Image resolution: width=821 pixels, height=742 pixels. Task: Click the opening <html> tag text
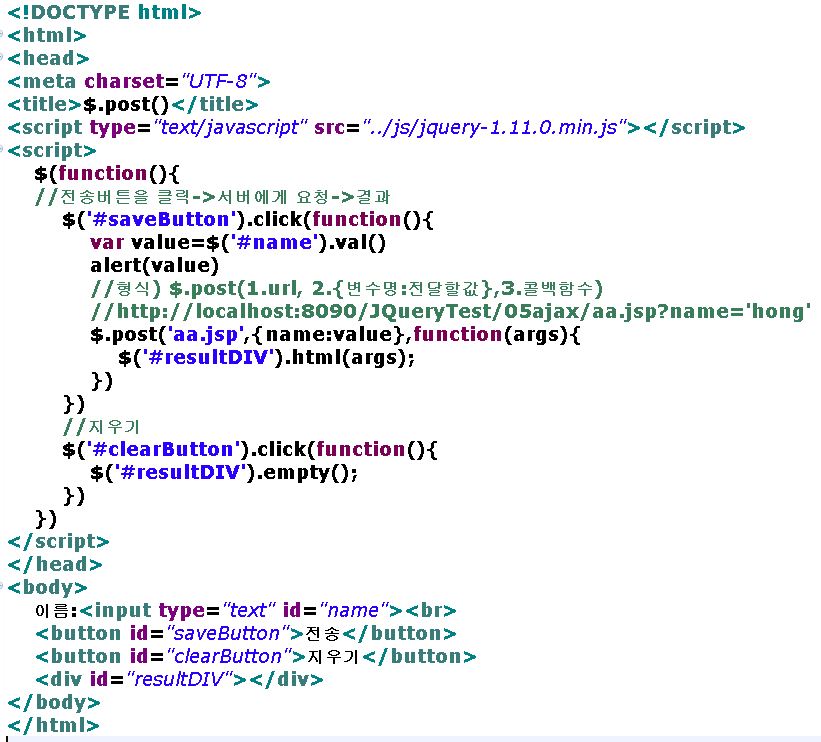click(47, 35)
